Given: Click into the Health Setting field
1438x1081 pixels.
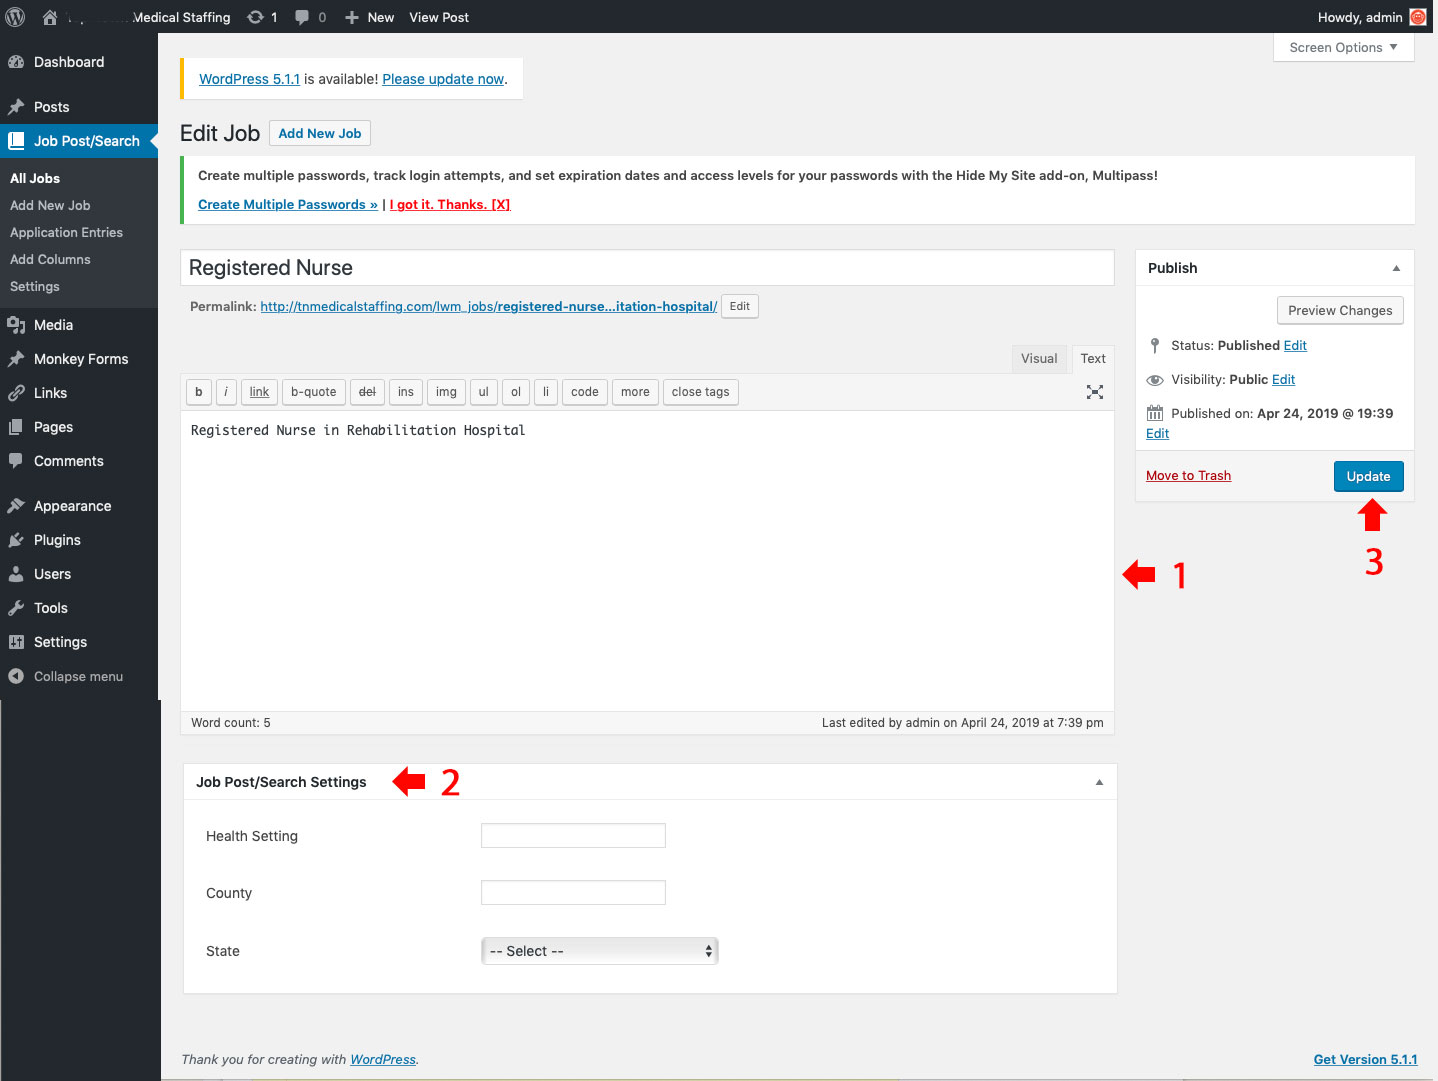Looking at the screenshot, I should click(573, 836).
